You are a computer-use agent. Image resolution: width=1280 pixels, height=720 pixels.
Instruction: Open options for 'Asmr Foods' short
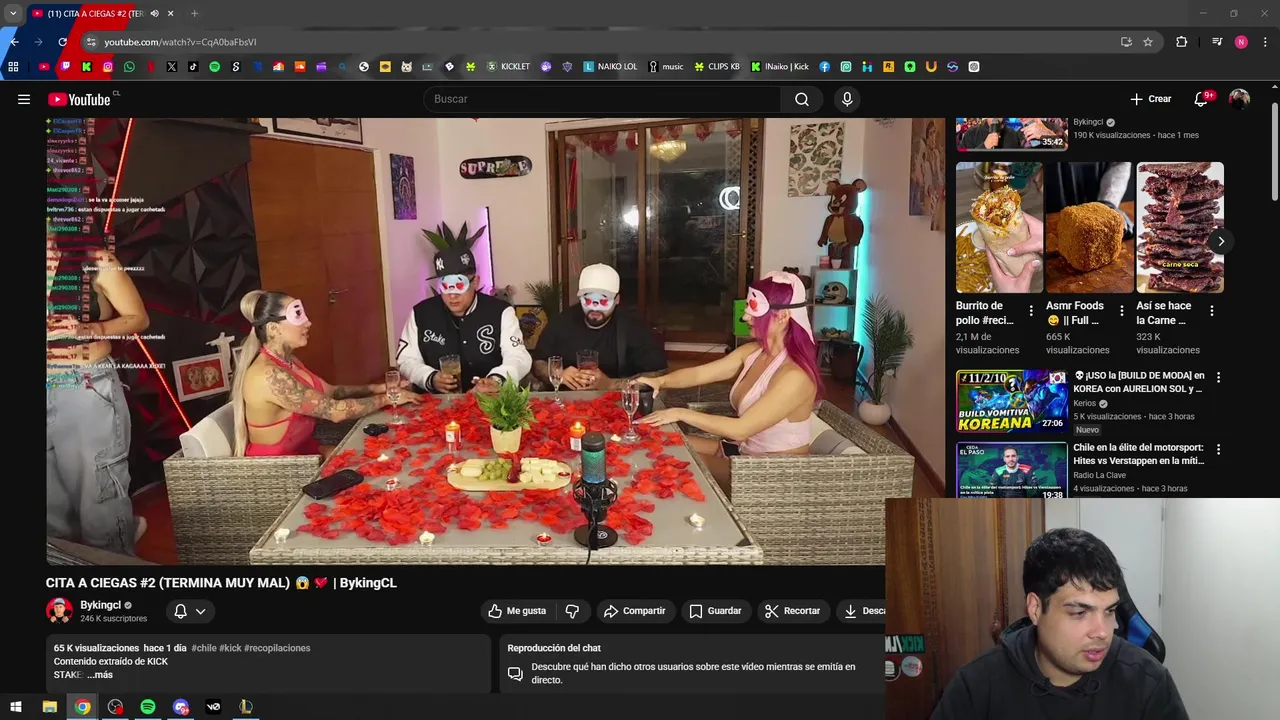click(x=1121, y=311)
